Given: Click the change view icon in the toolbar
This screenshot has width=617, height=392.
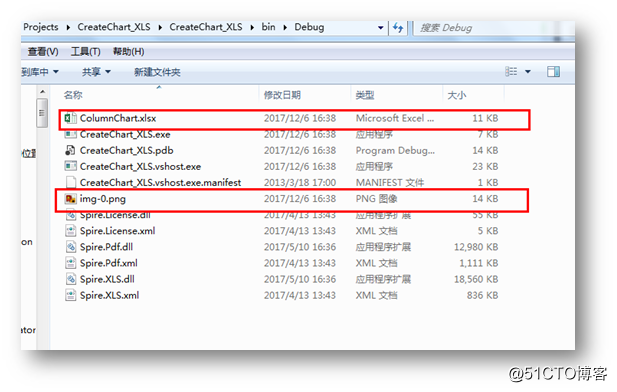Looking at the screenshot, I should 511,72.
